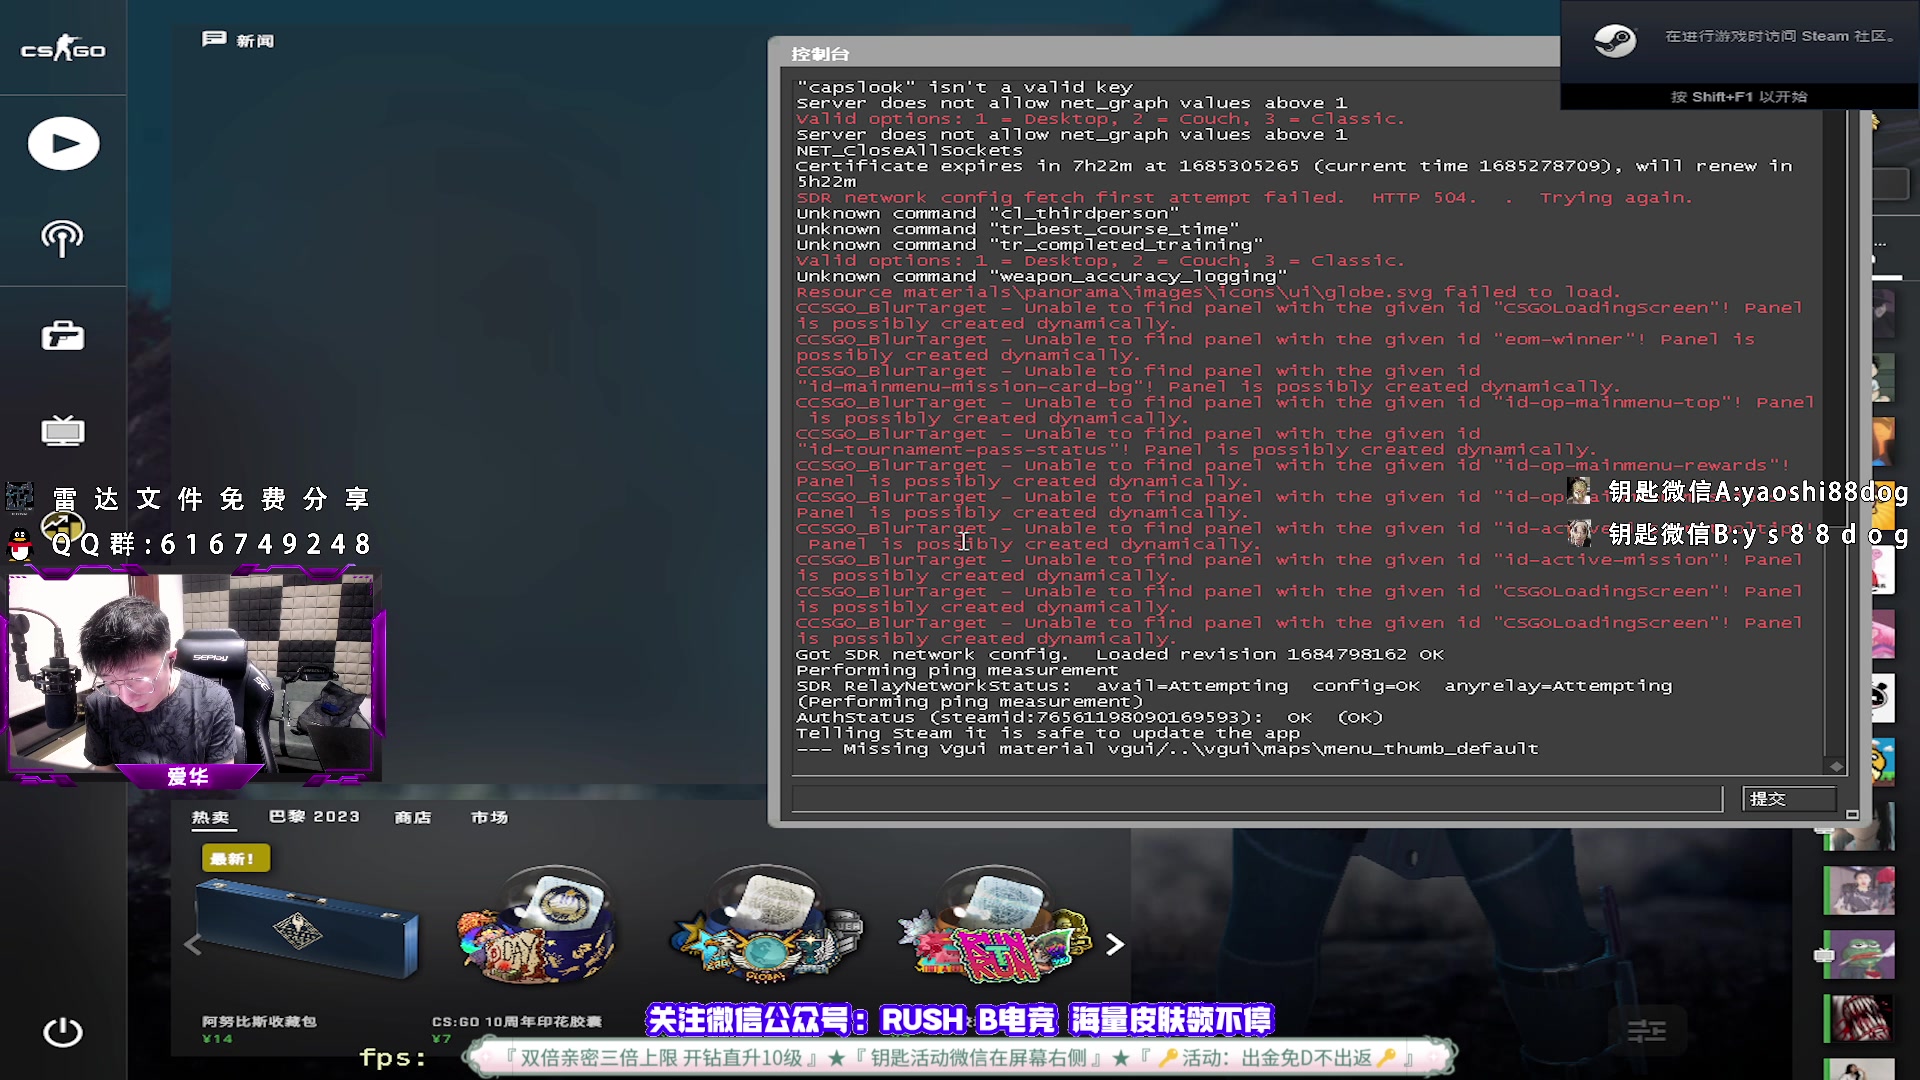Click the 'Performing ping measurement' console line
Screen dimensions: 1920x1080
click(x=957, y=670)
